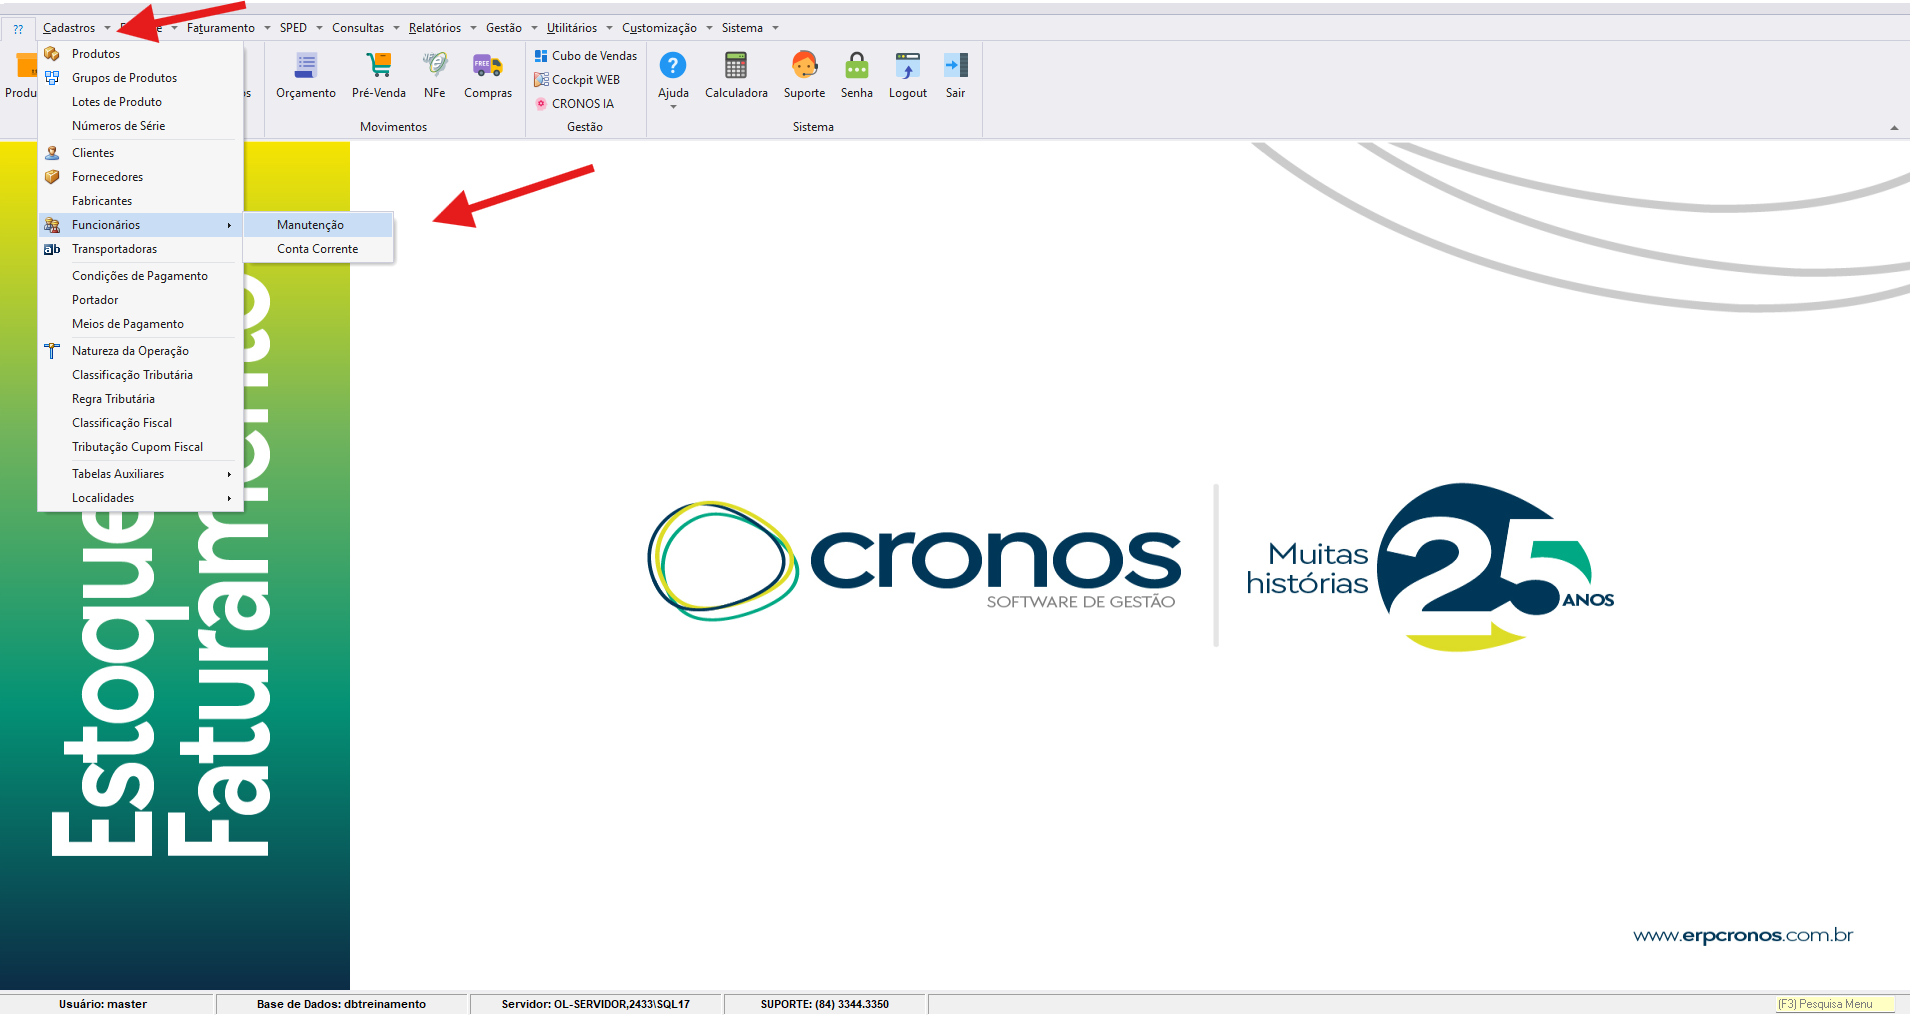Click the Suporte headset icon
The width and height of the screenshot is (1910, 1015).
tap(804, 67)
